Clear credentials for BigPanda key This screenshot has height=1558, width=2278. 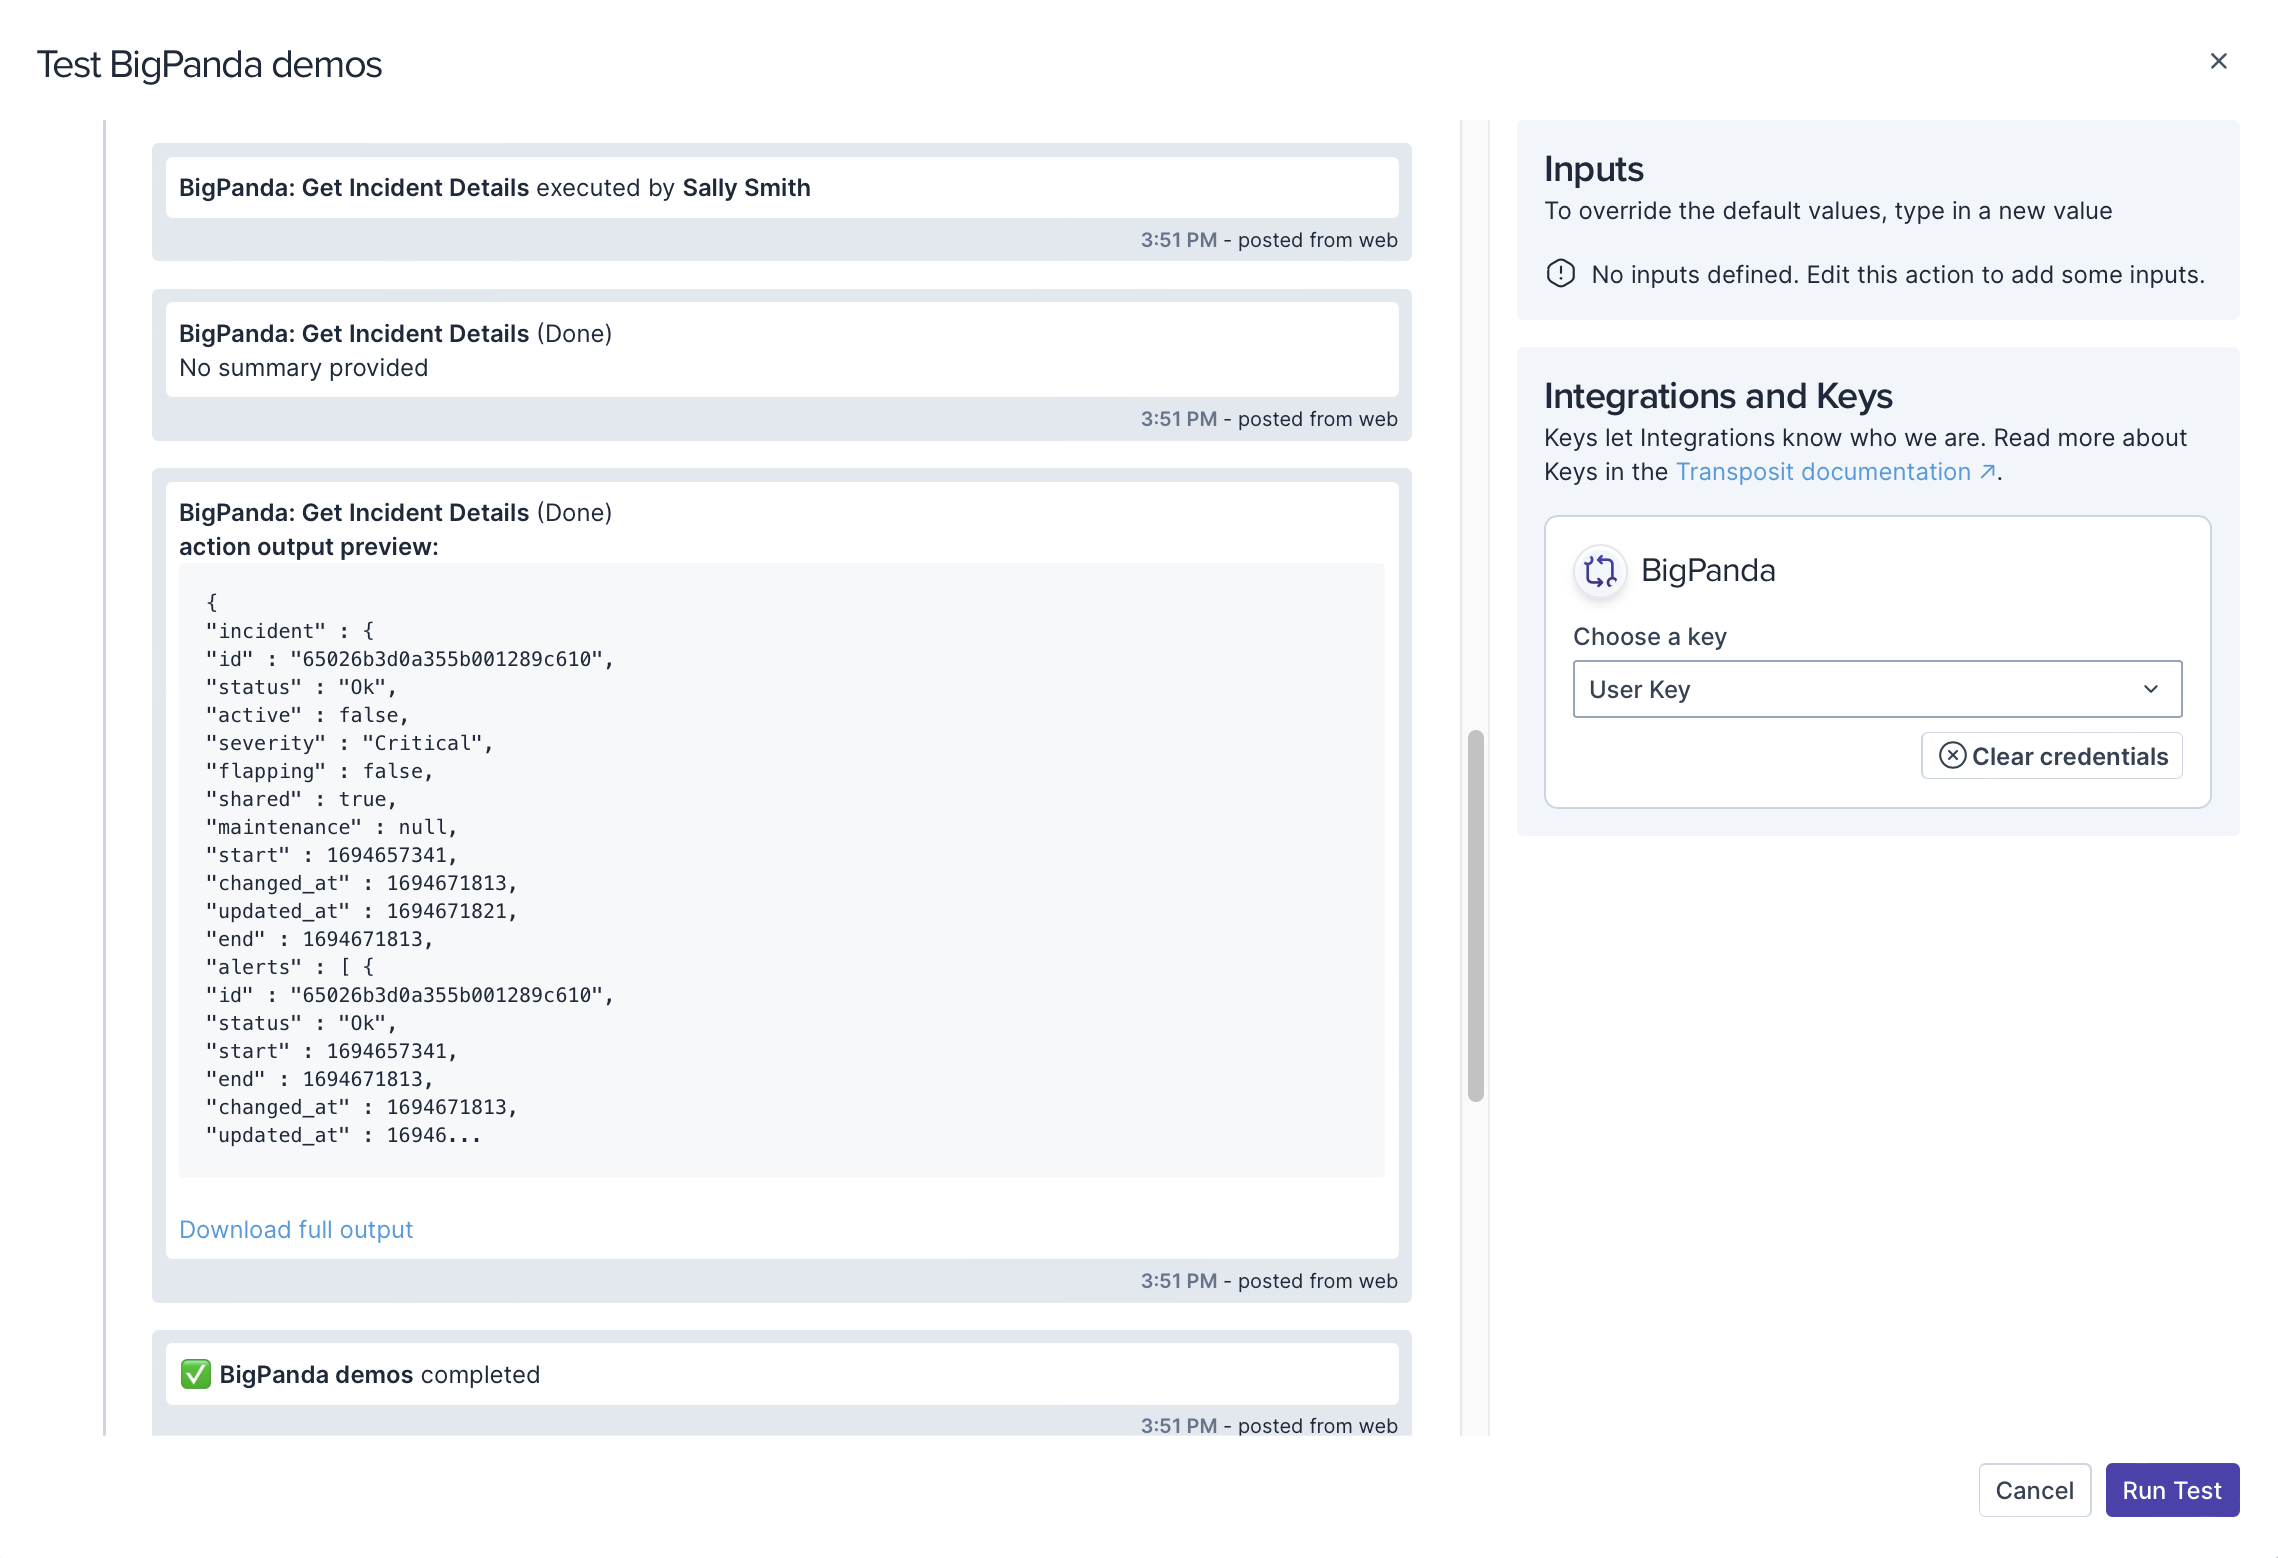pos(2052,756)
